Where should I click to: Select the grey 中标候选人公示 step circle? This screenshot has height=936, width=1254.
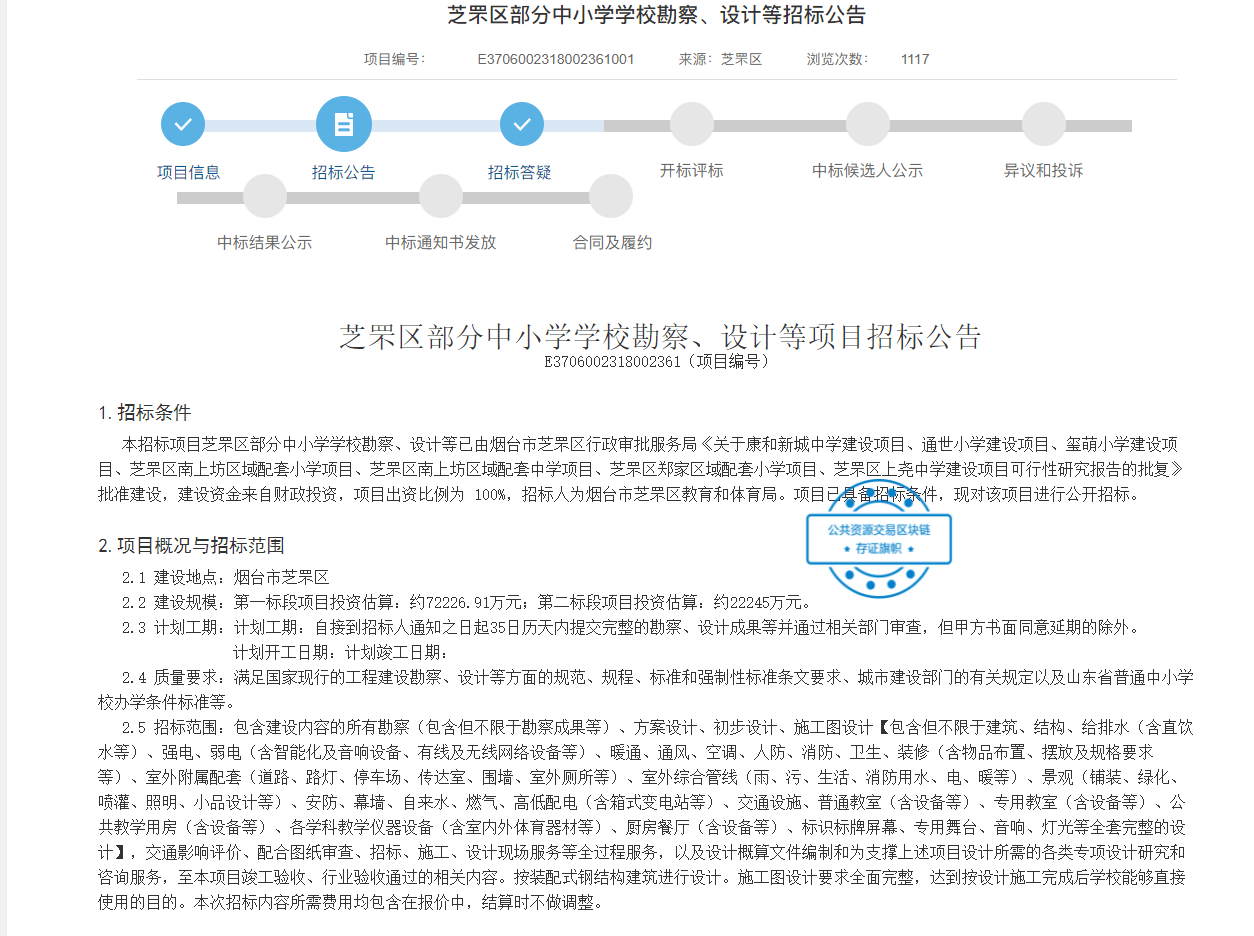(867, 125)
